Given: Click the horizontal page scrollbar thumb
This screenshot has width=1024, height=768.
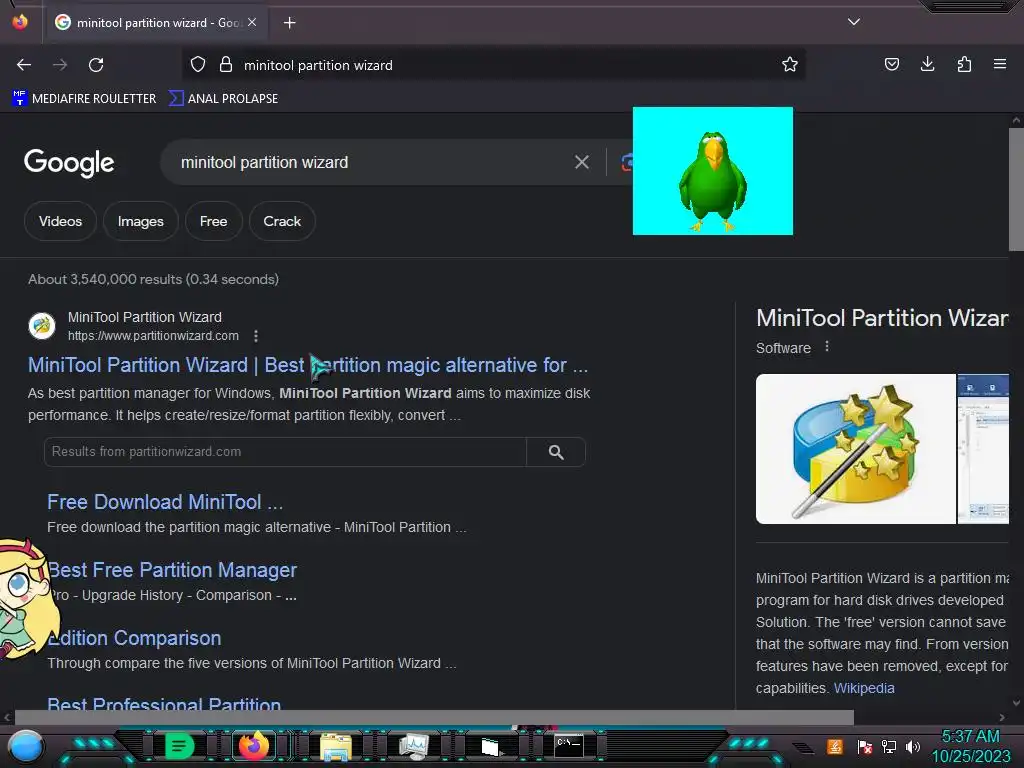Looking at the screenshot, I should (434, 718).
